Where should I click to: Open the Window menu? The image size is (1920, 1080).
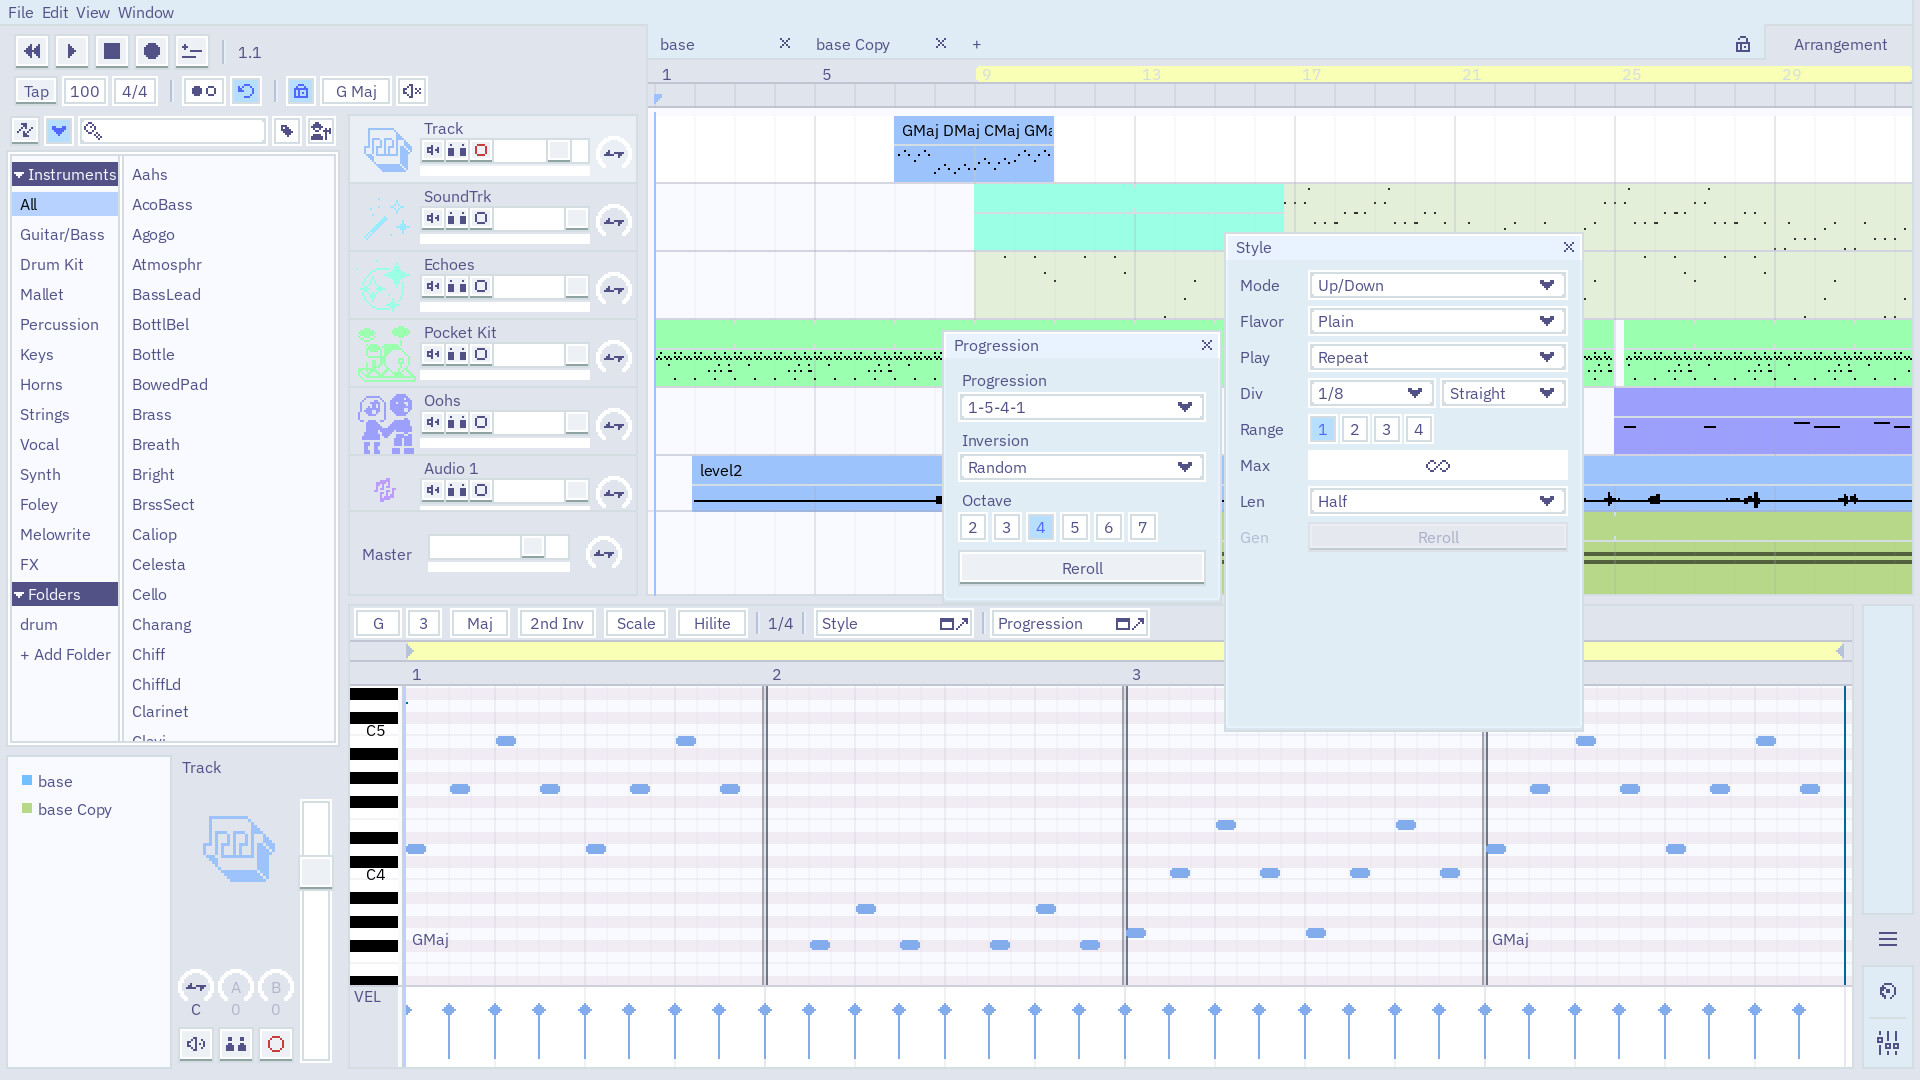pos(146,12)
